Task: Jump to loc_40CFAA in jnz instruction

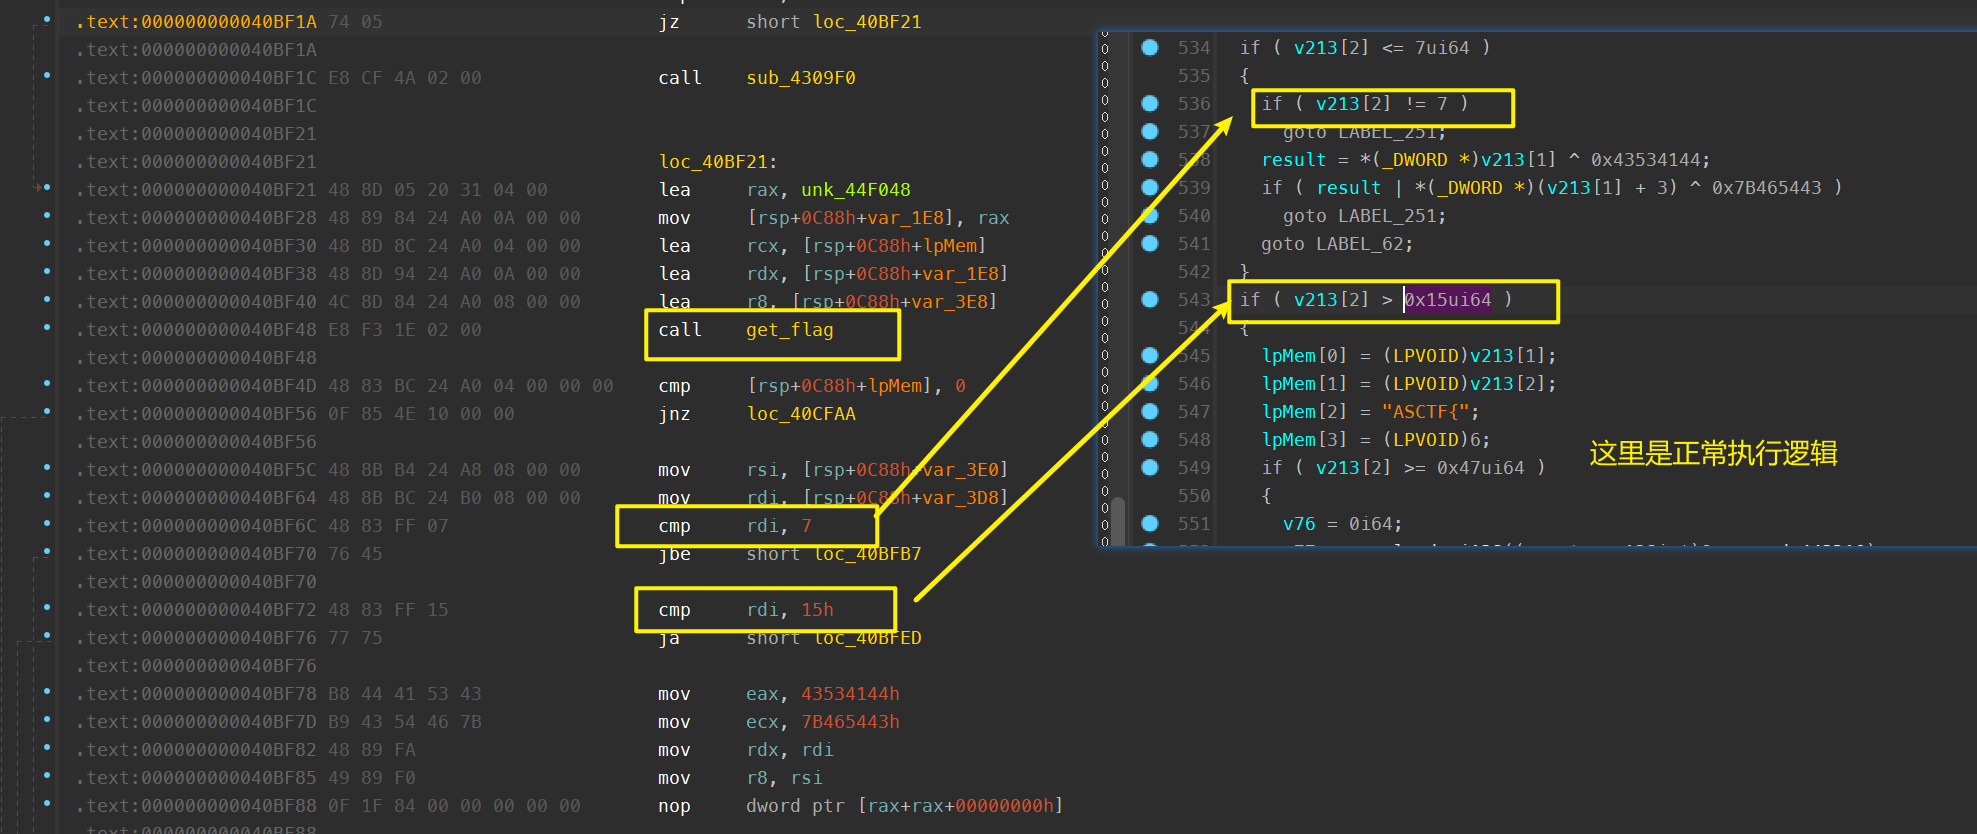Action: [x=800, y=414]
